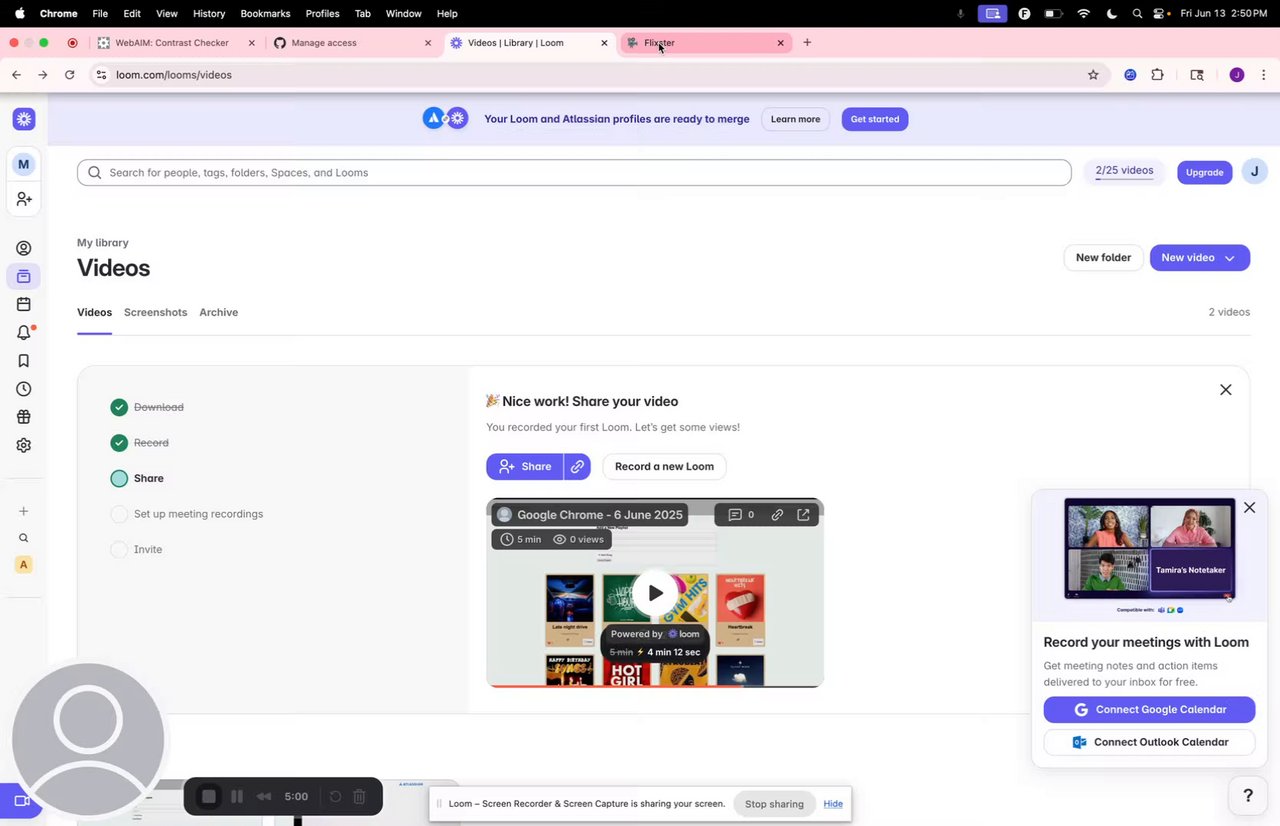Select the Invite checklist step
The image size is (1280, 826).
pos(136,550)
